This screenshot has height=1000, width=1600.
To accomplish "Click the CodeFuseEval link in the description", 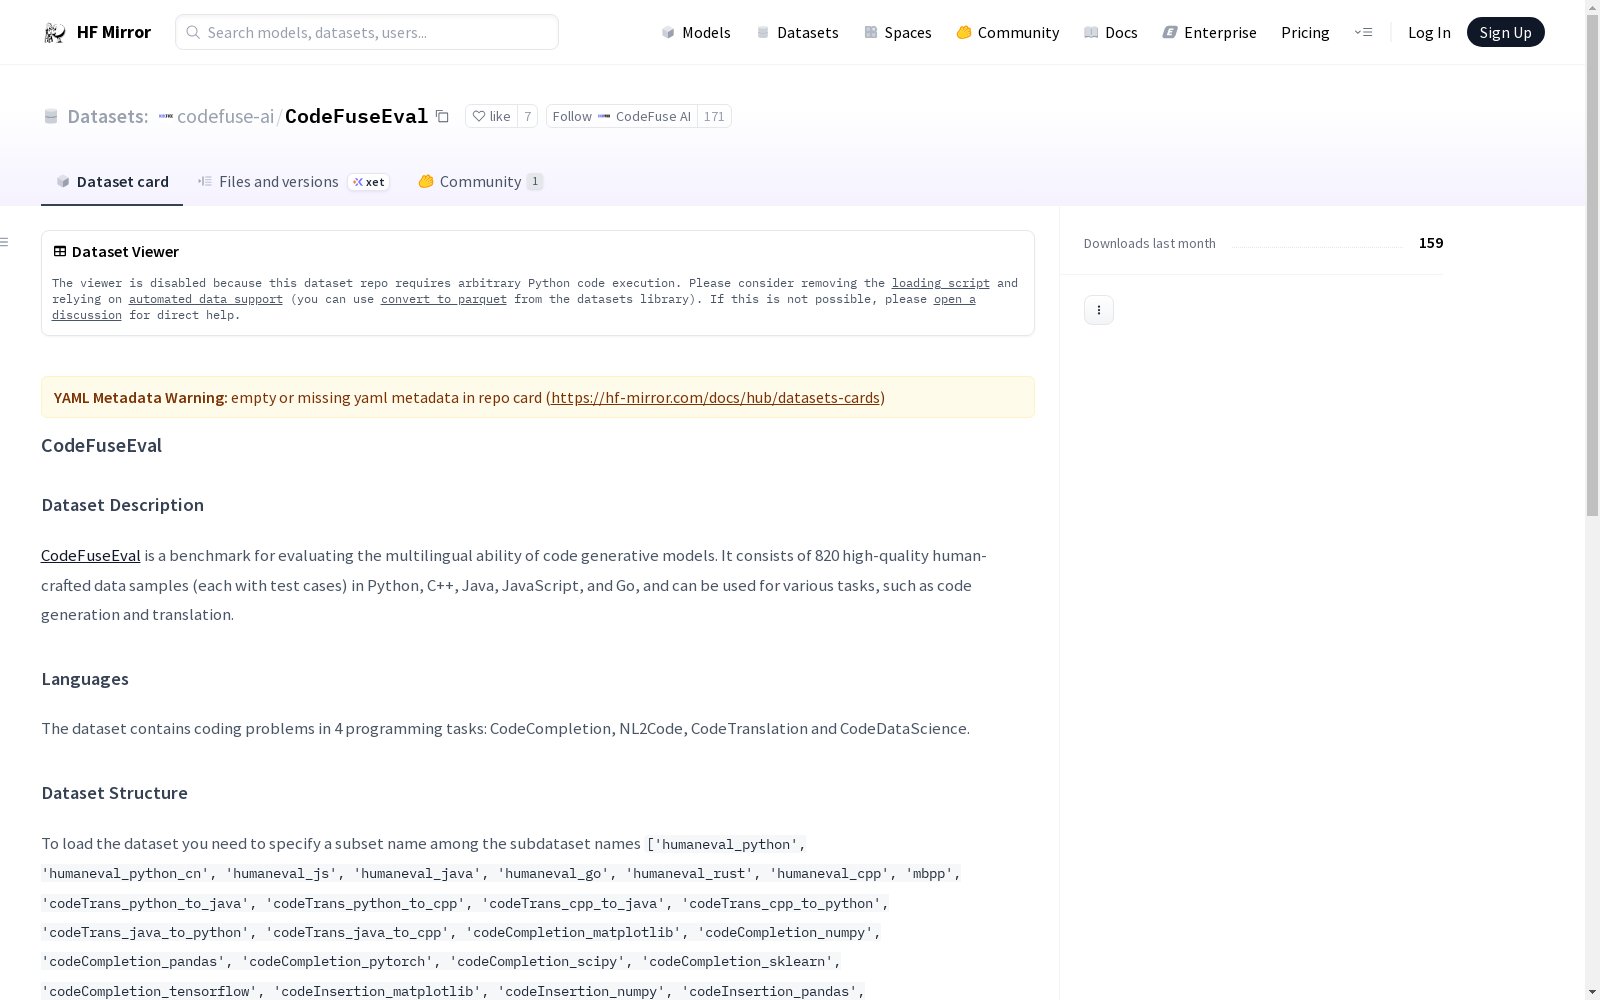I will click(91, 556).
